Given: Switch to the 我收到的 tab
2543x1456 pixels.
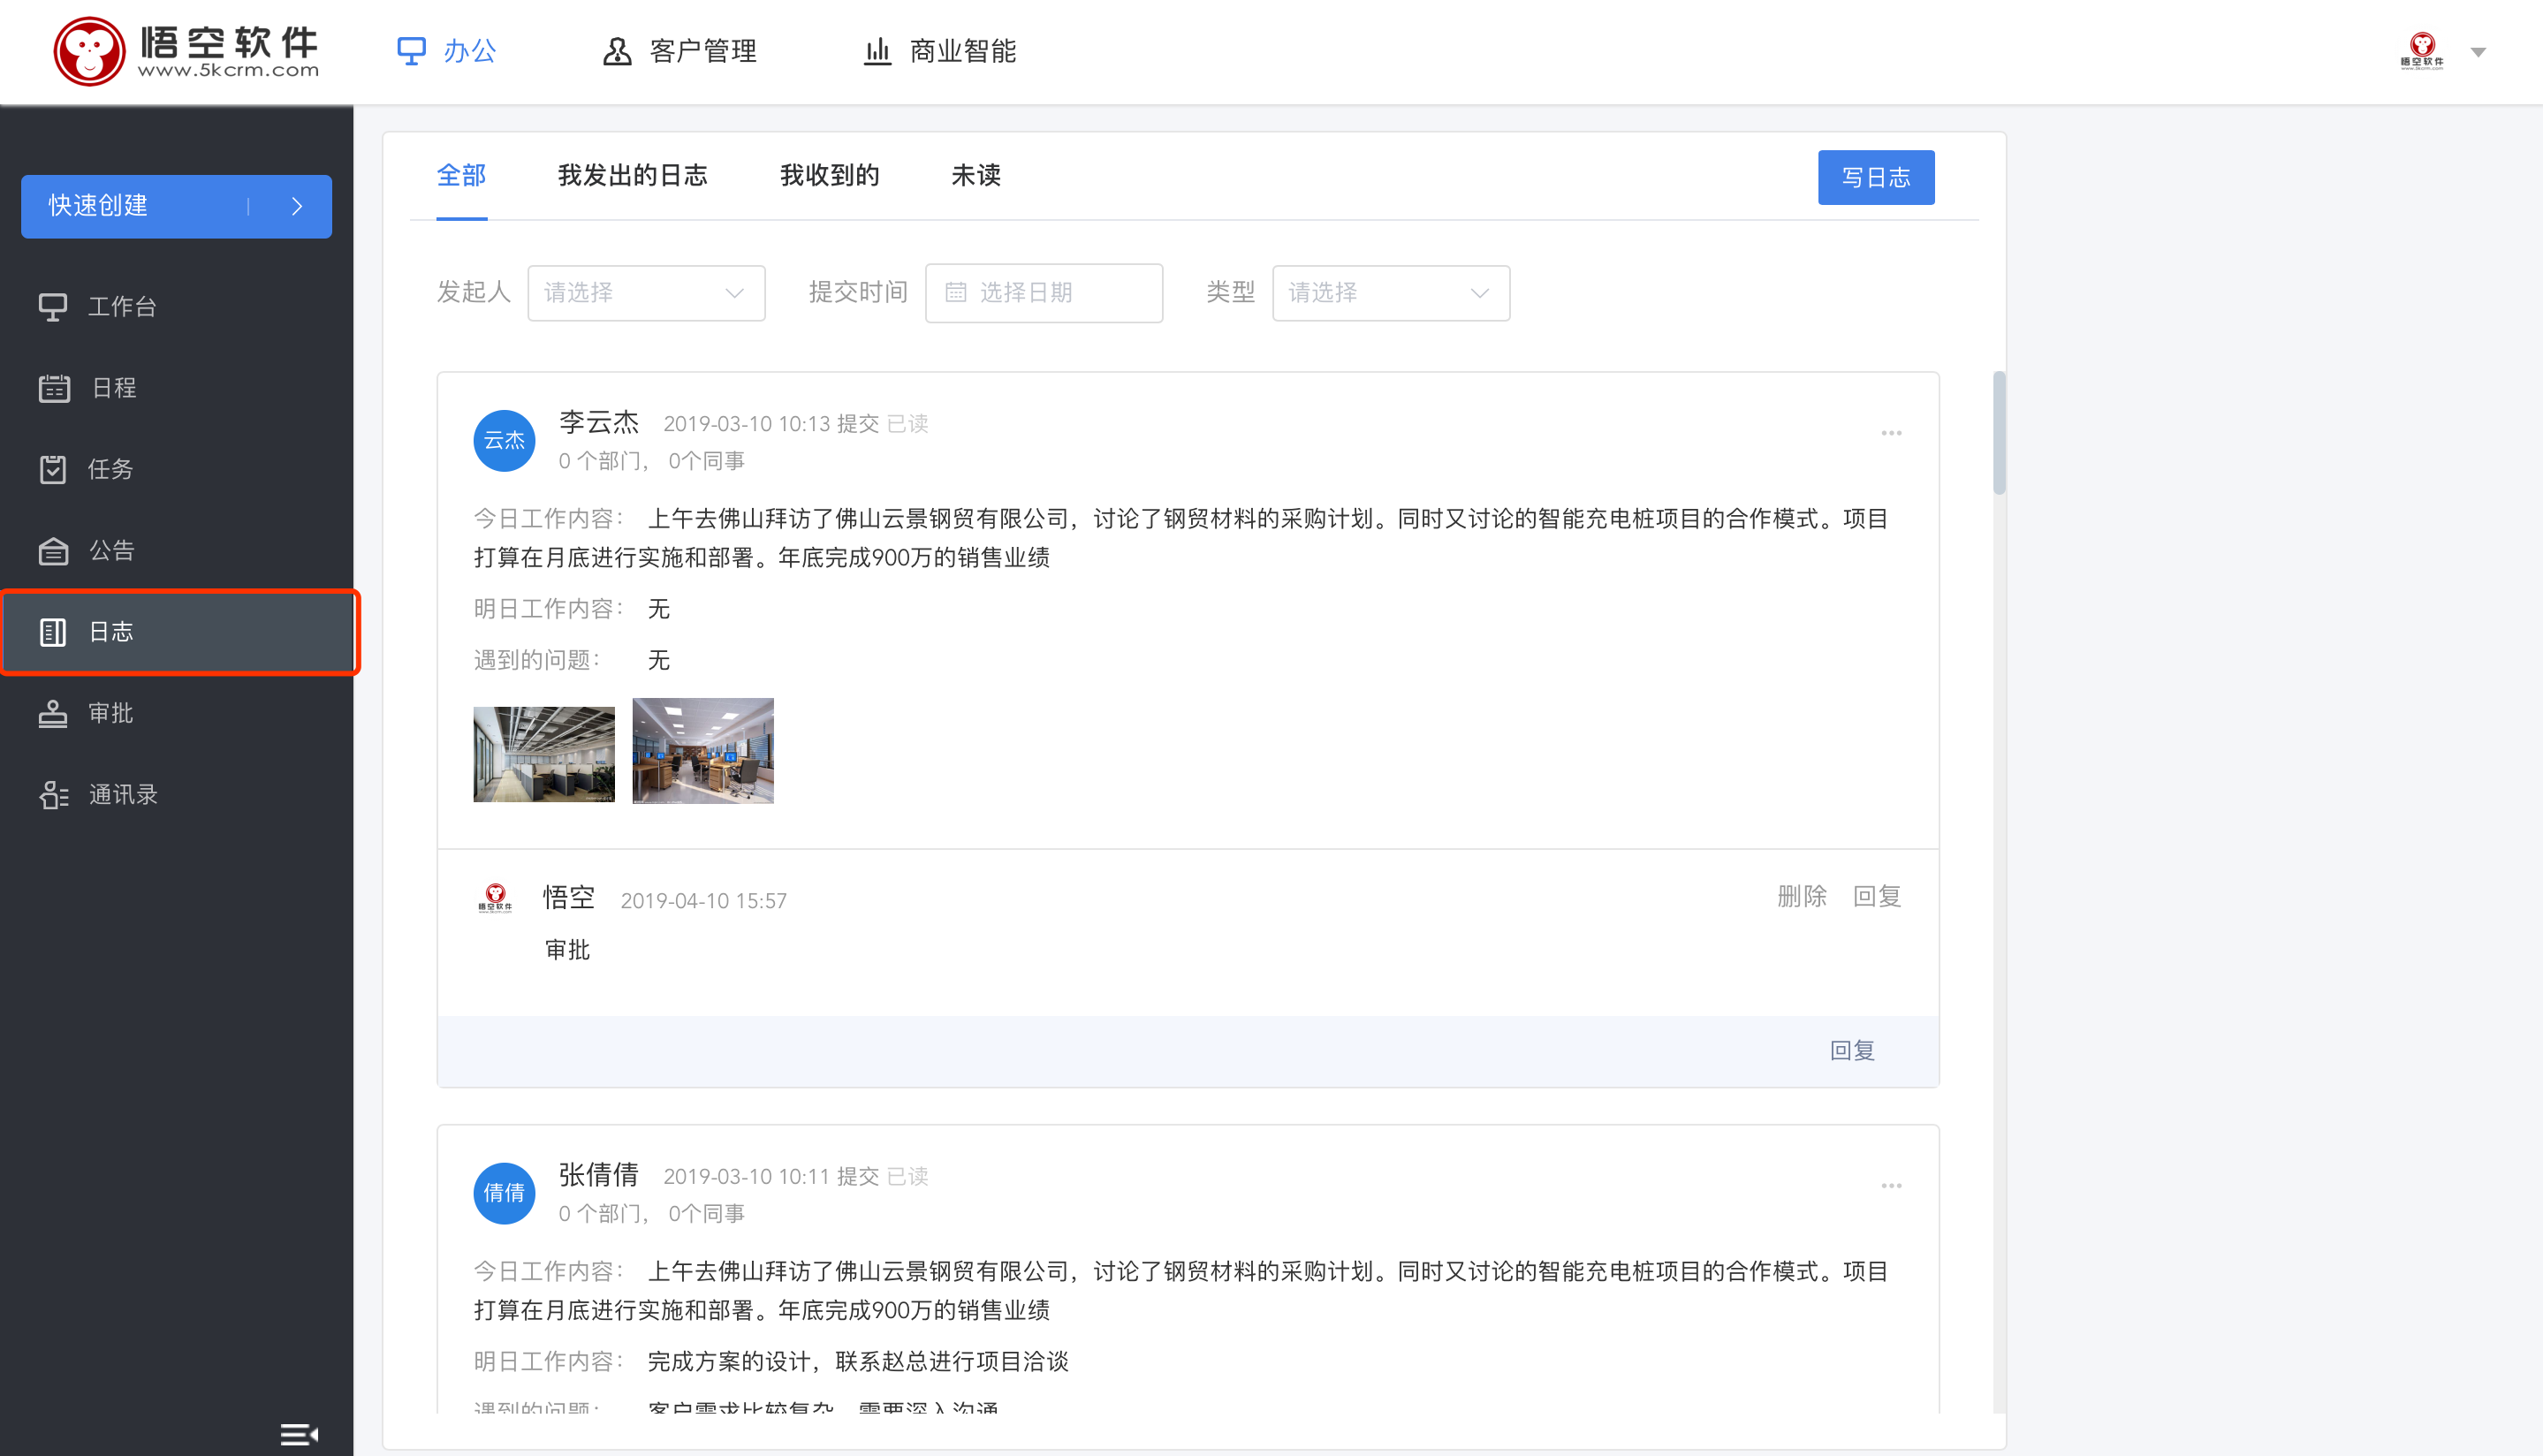Looking at the screenshot, I should click(829, 176).
